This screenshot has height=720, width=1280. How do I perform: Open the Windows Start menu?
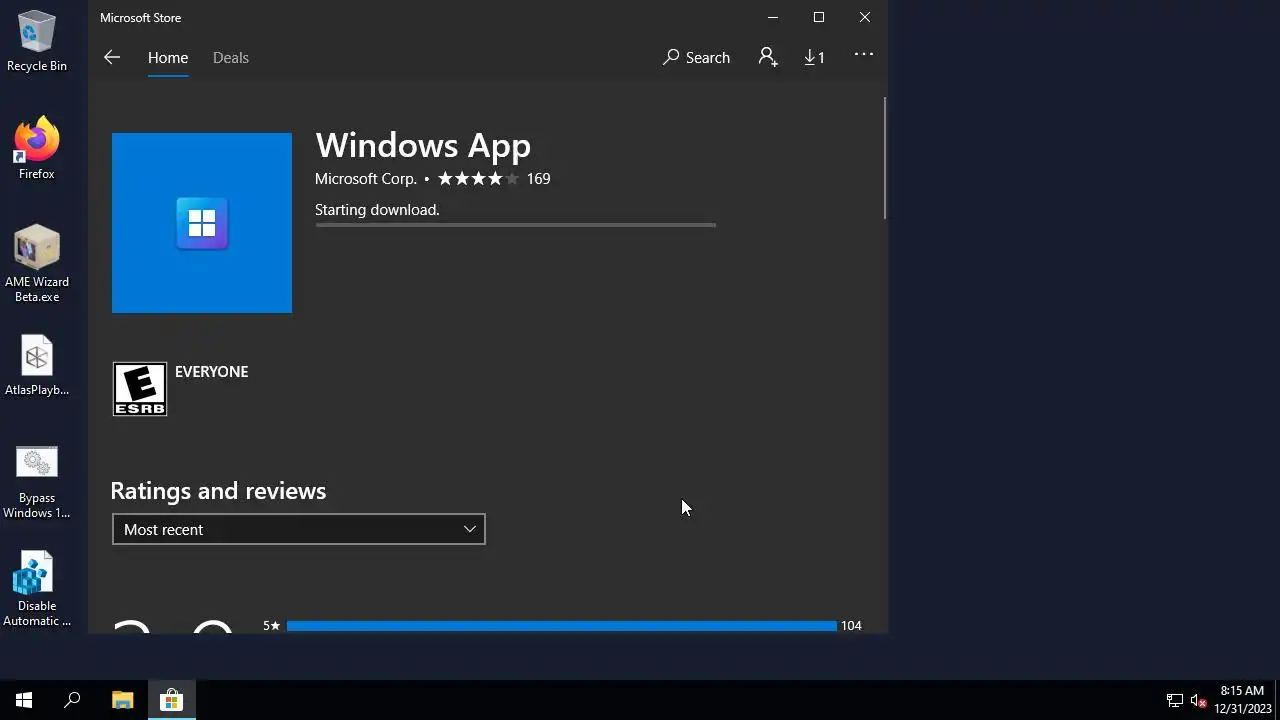(24, 700)
